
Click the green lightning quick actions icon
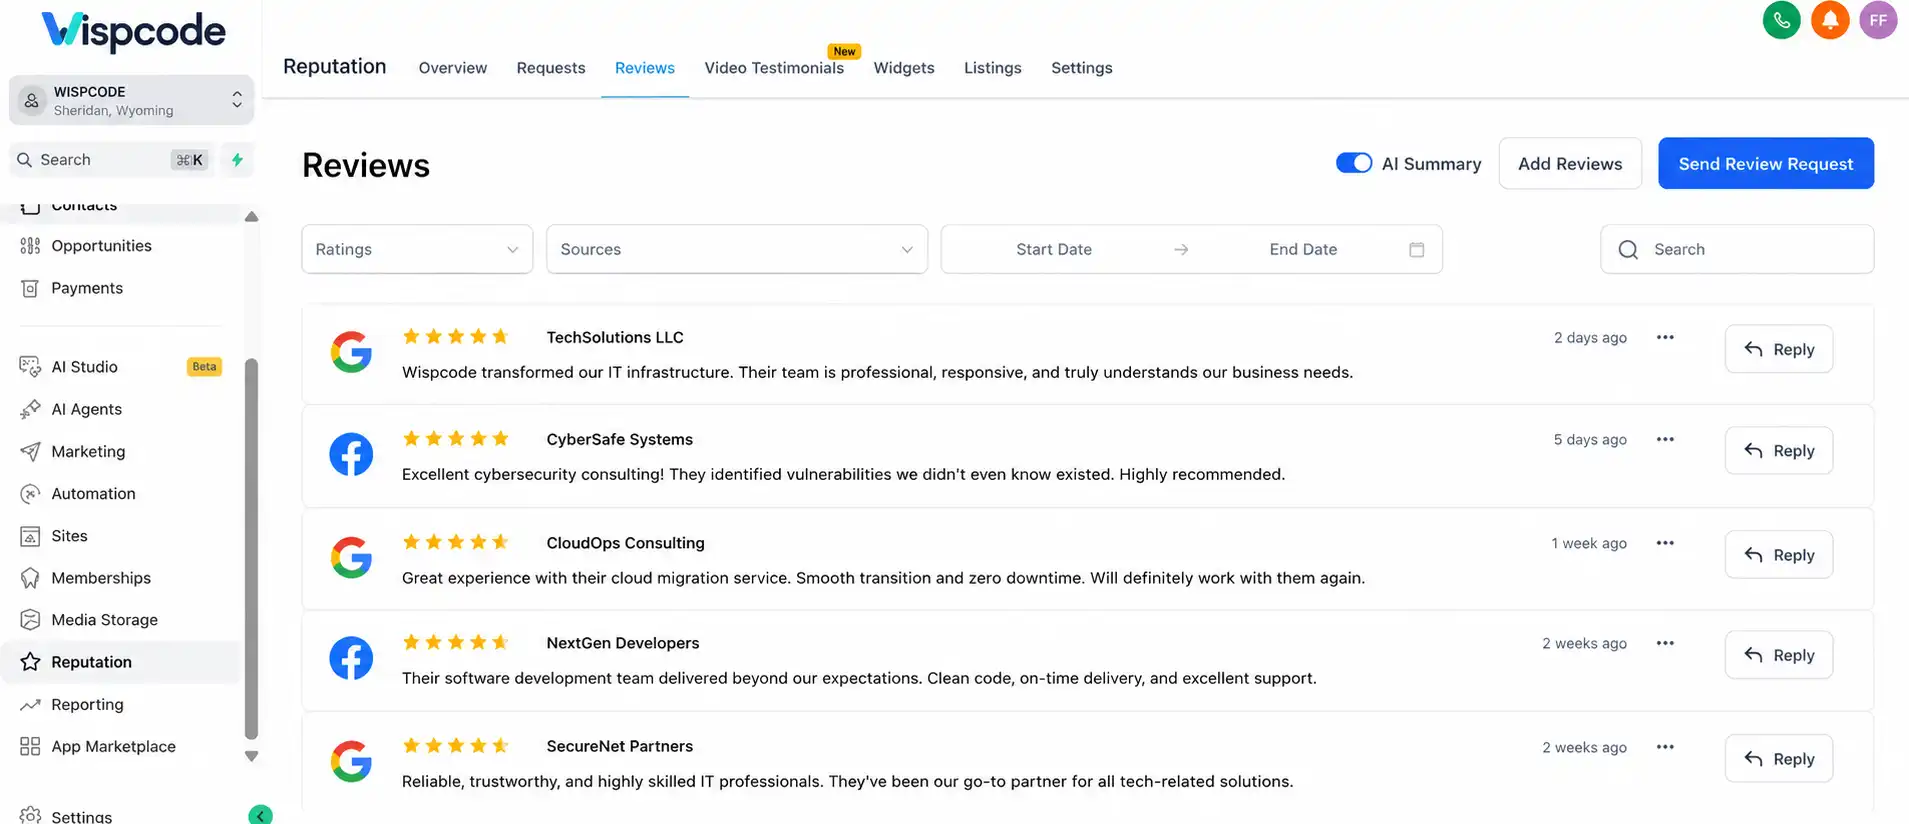pos(237,160)
